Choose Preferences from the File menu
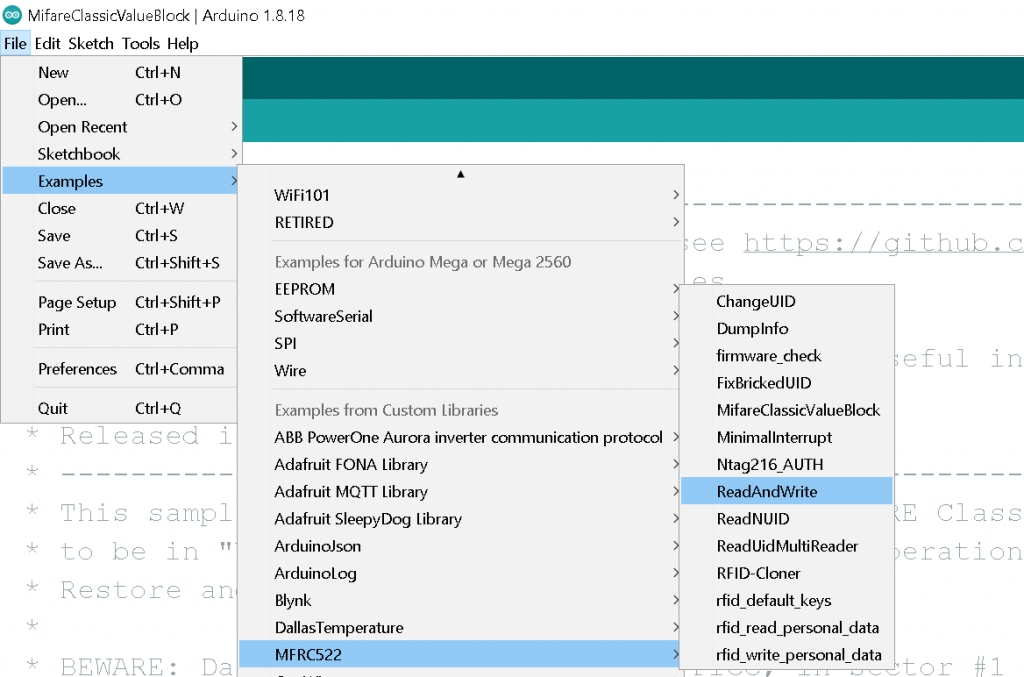 tap(77, 369)
